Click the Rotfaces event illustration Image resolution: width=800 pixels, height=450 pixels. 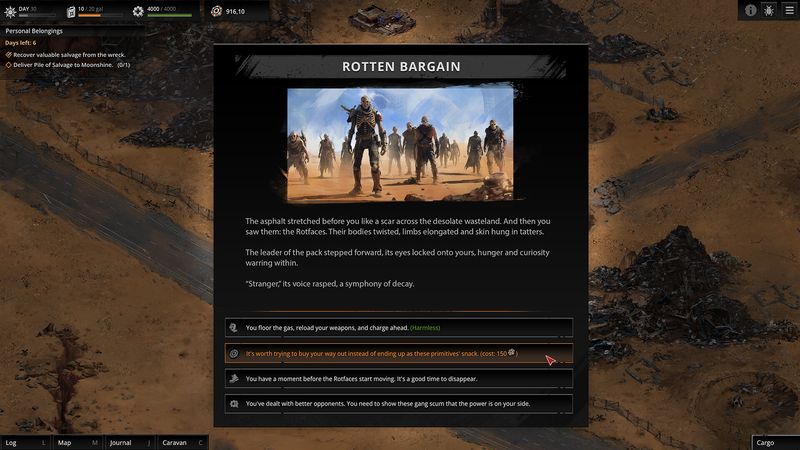[x=400, y=144]
